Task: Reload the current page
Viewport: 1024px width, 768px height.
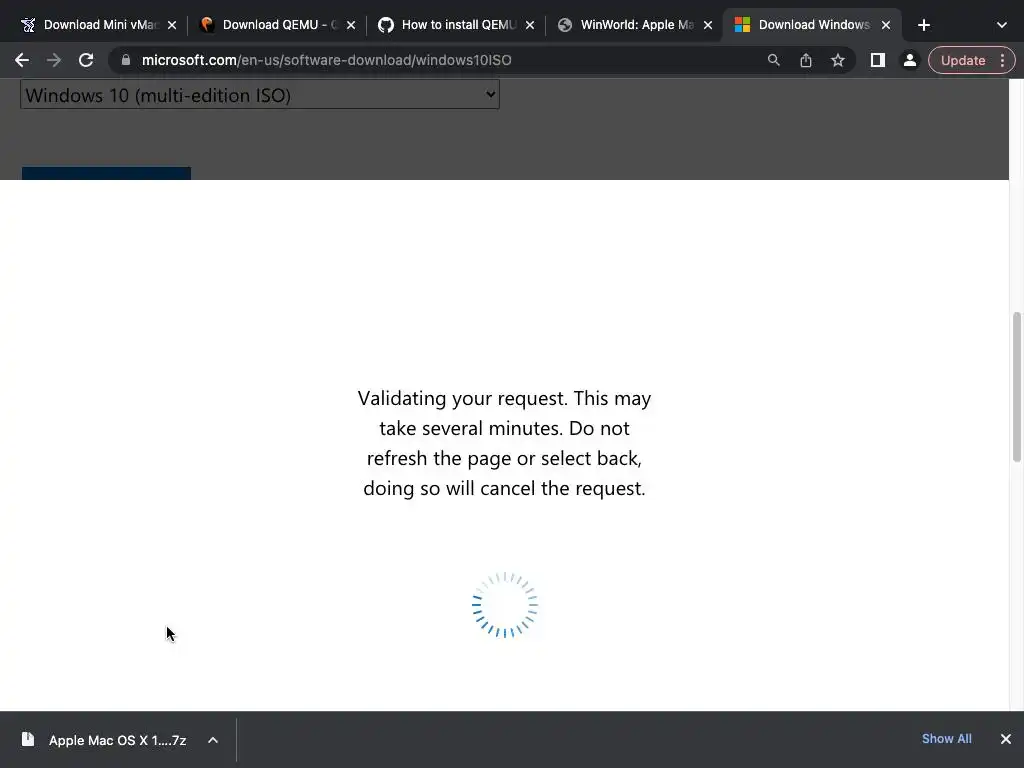Action: tap(86, 60)
